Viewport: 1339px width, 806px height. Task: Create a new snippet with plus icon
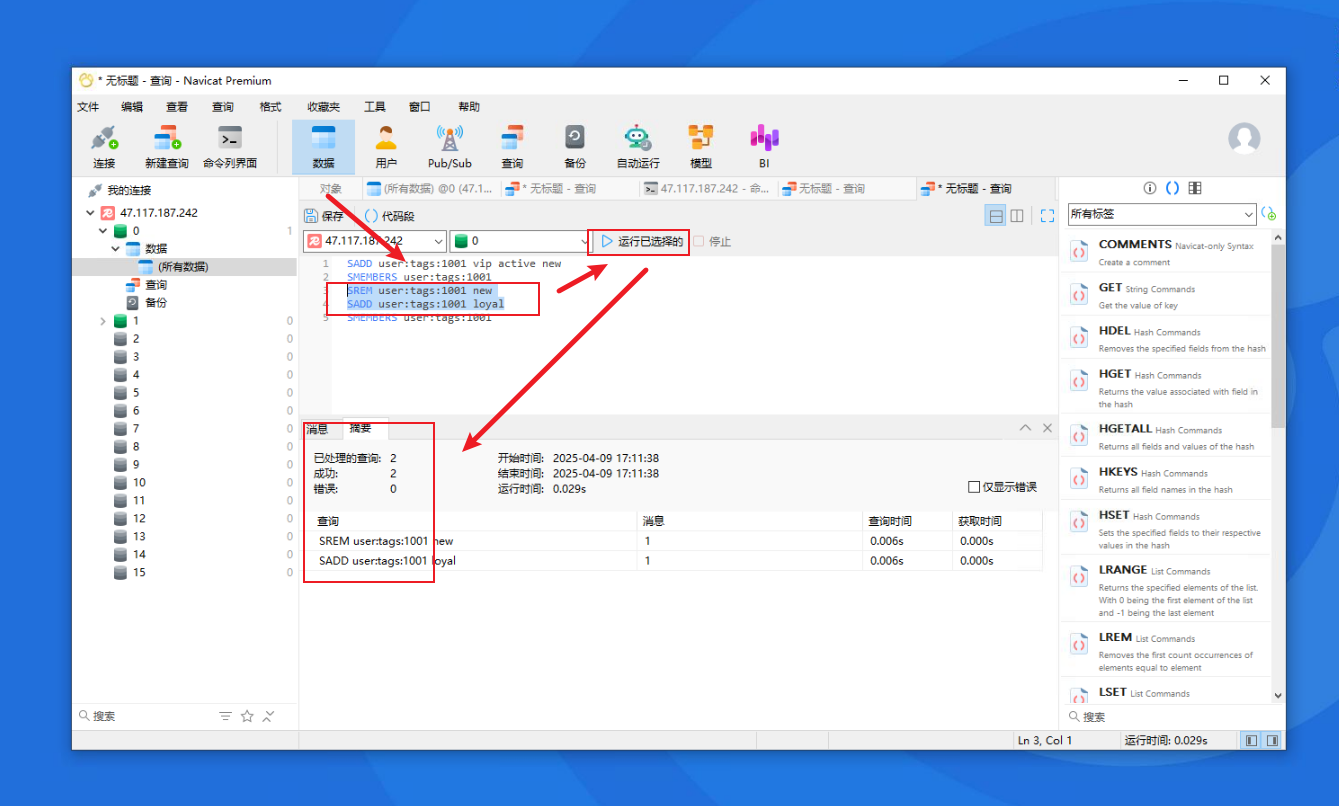[x=1269, y=214]
